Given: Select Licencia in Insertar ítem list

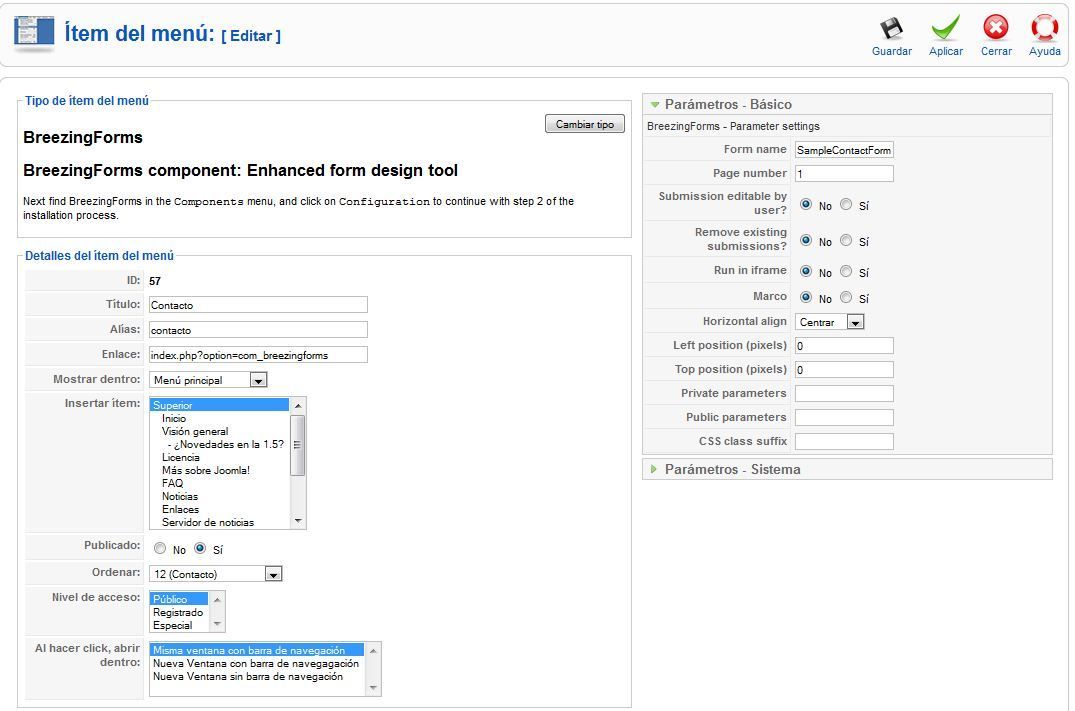Looking at the screenshot, I should pyautogui.click(x=219, y=457).
